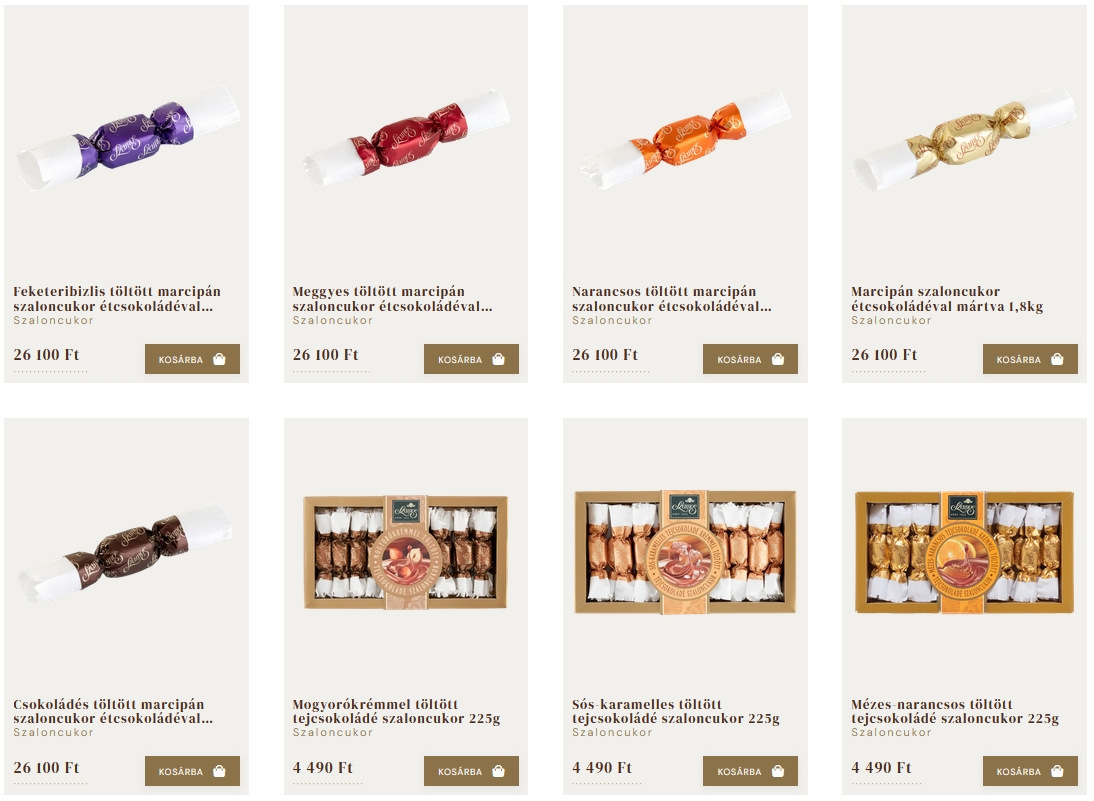Image resolution: width=1094 pixels, height=801 pixels.
Task: Click basket icon for Mézes-narancsos szaloncukor
Action: 1057,772
